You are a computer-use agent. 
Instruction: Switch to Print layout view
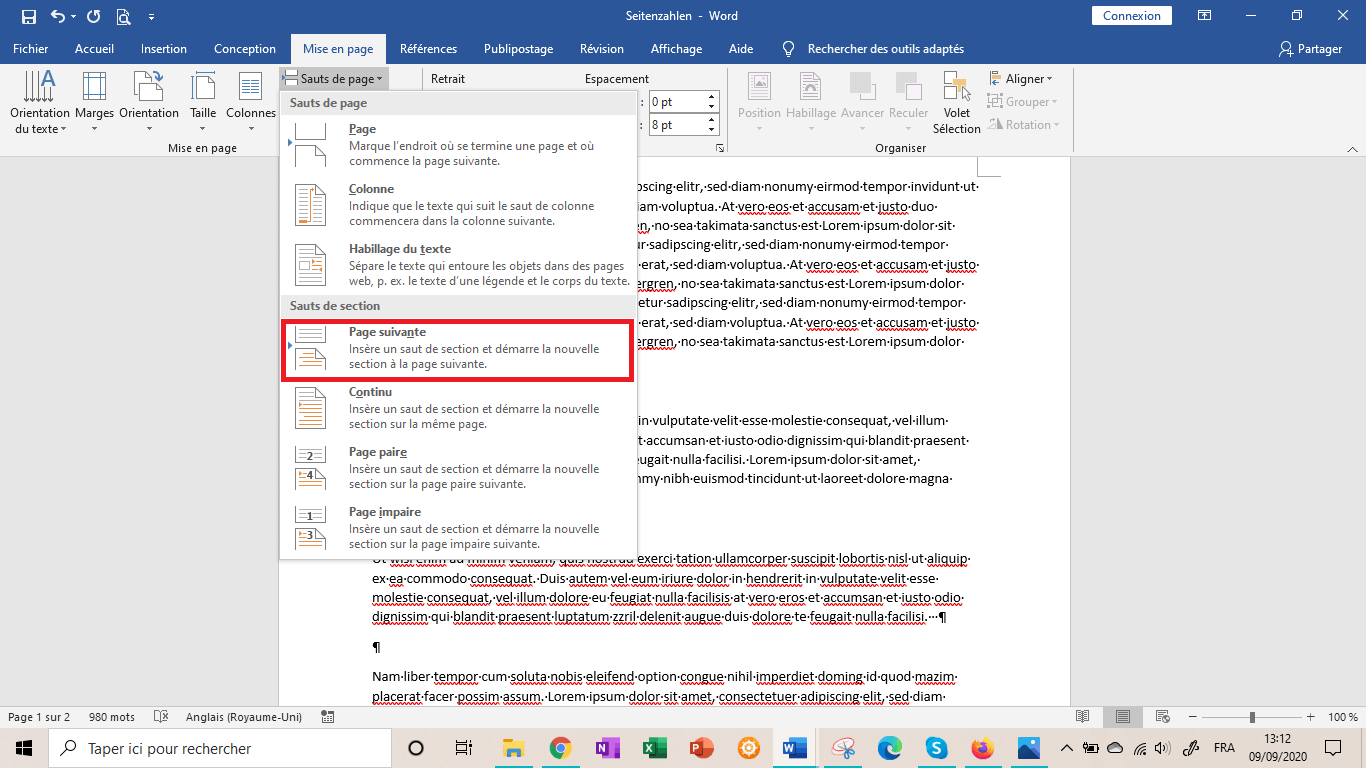pos(1123,717)
